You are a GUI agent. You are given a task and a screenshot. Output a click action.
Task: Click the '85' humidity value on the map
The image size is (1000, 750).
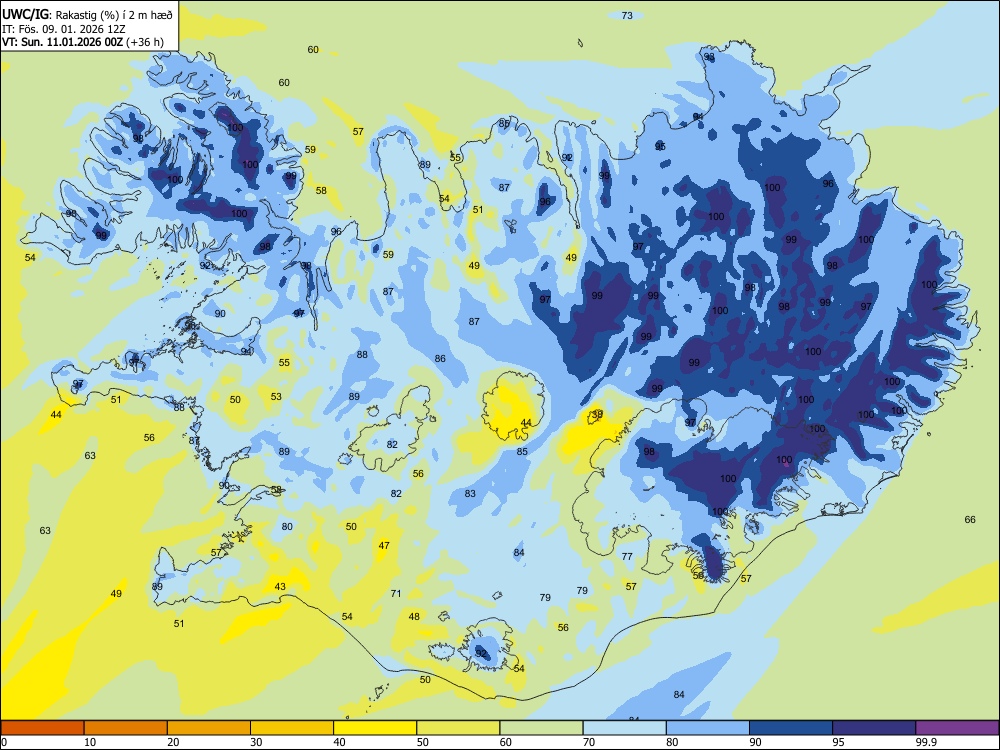pos(522,452)
